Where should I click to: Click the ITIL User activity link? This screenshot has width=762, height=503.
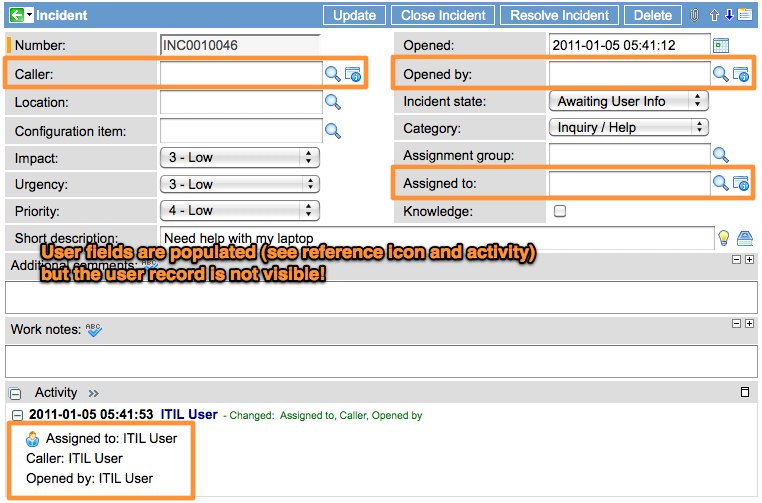click(188, 414)
